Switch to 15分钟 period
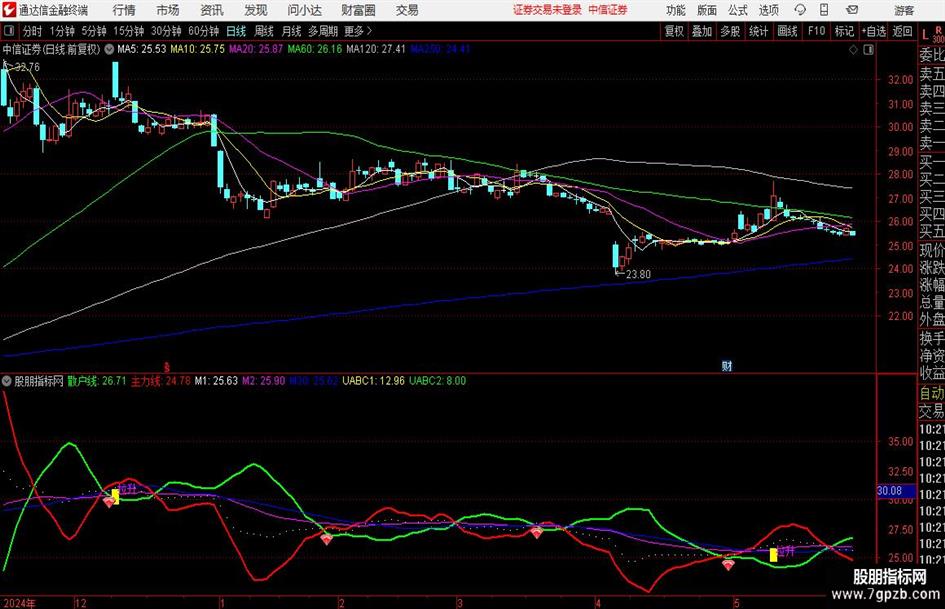 [x=129, y=31]
